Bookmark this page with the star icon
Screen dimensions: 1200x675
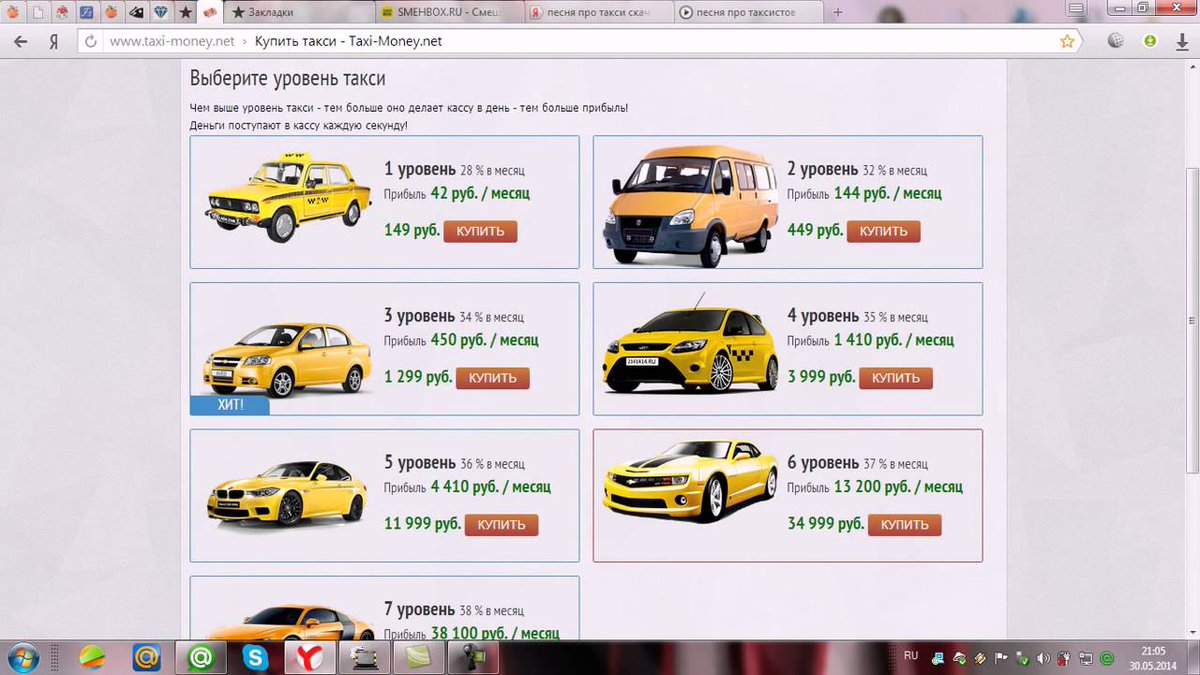point(1067,42)
